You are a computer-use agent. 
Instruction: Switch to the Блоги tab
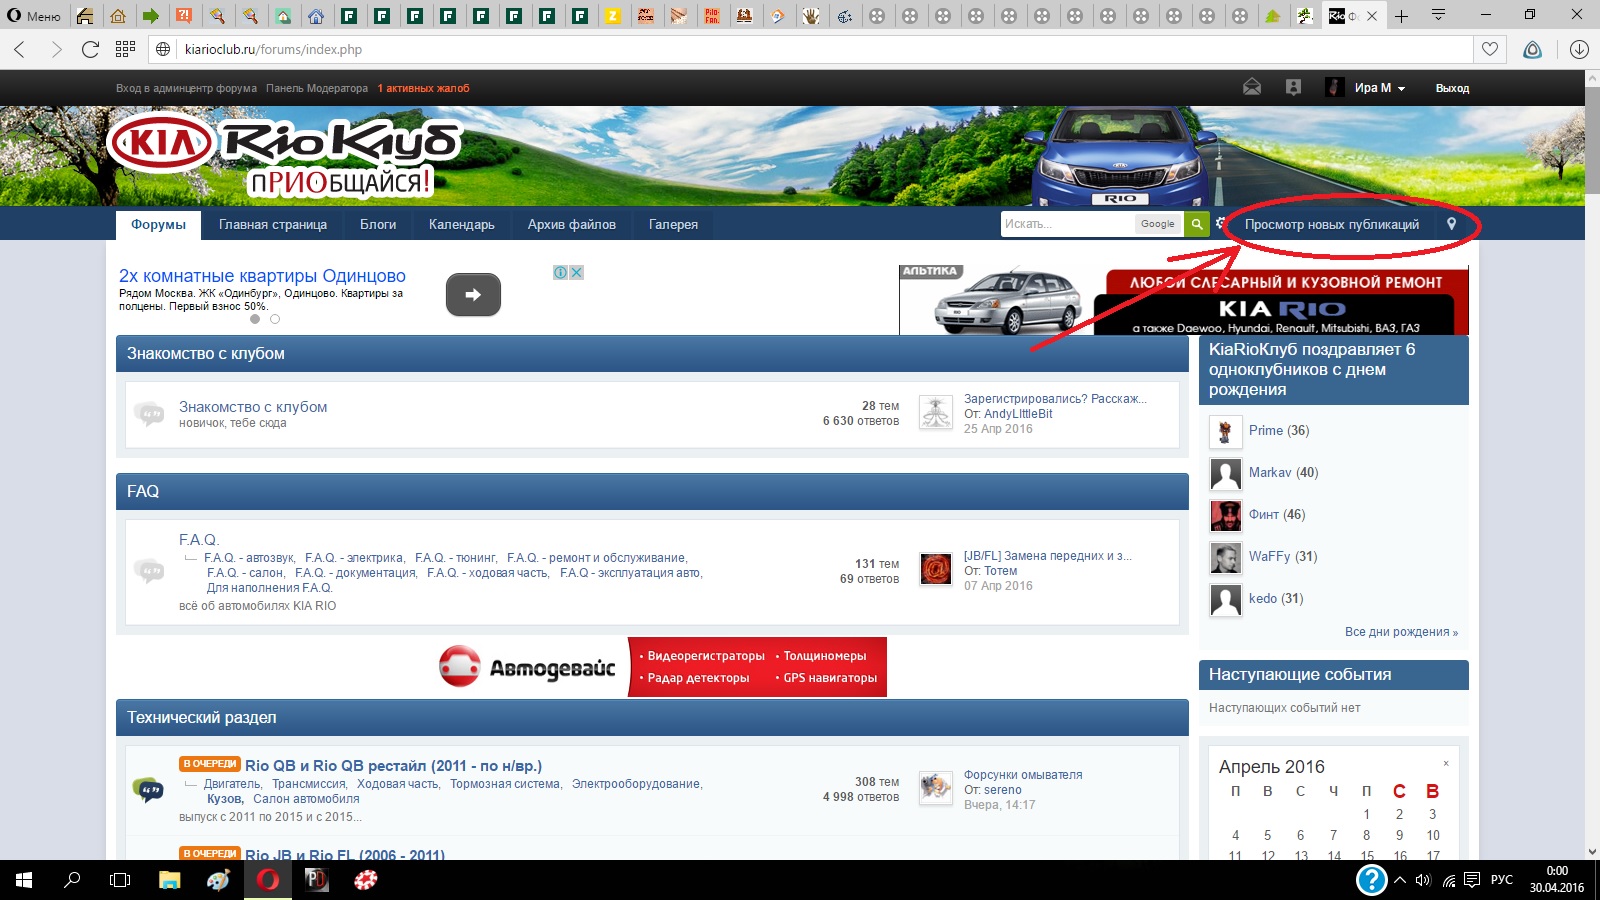378,224
